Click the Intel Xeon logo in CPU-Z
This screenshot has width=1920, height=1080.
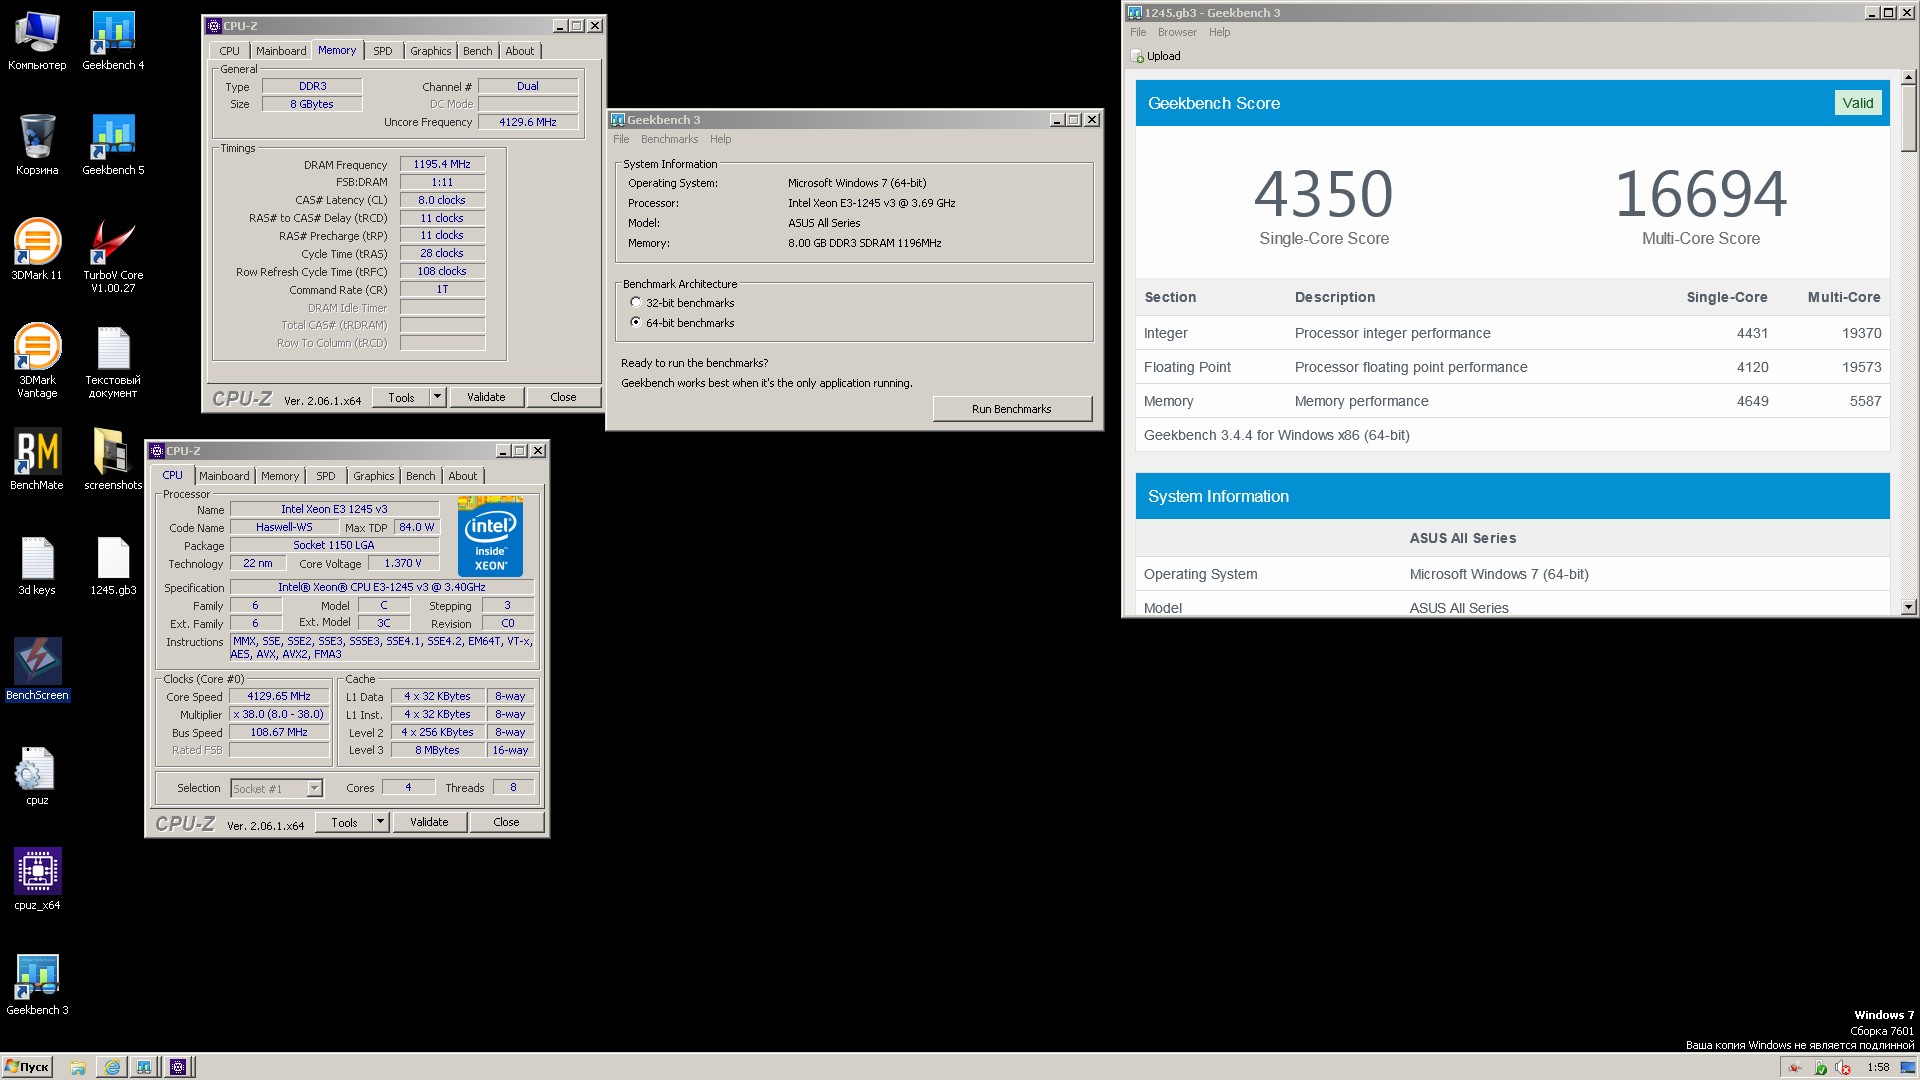click(x=490, y=537)
